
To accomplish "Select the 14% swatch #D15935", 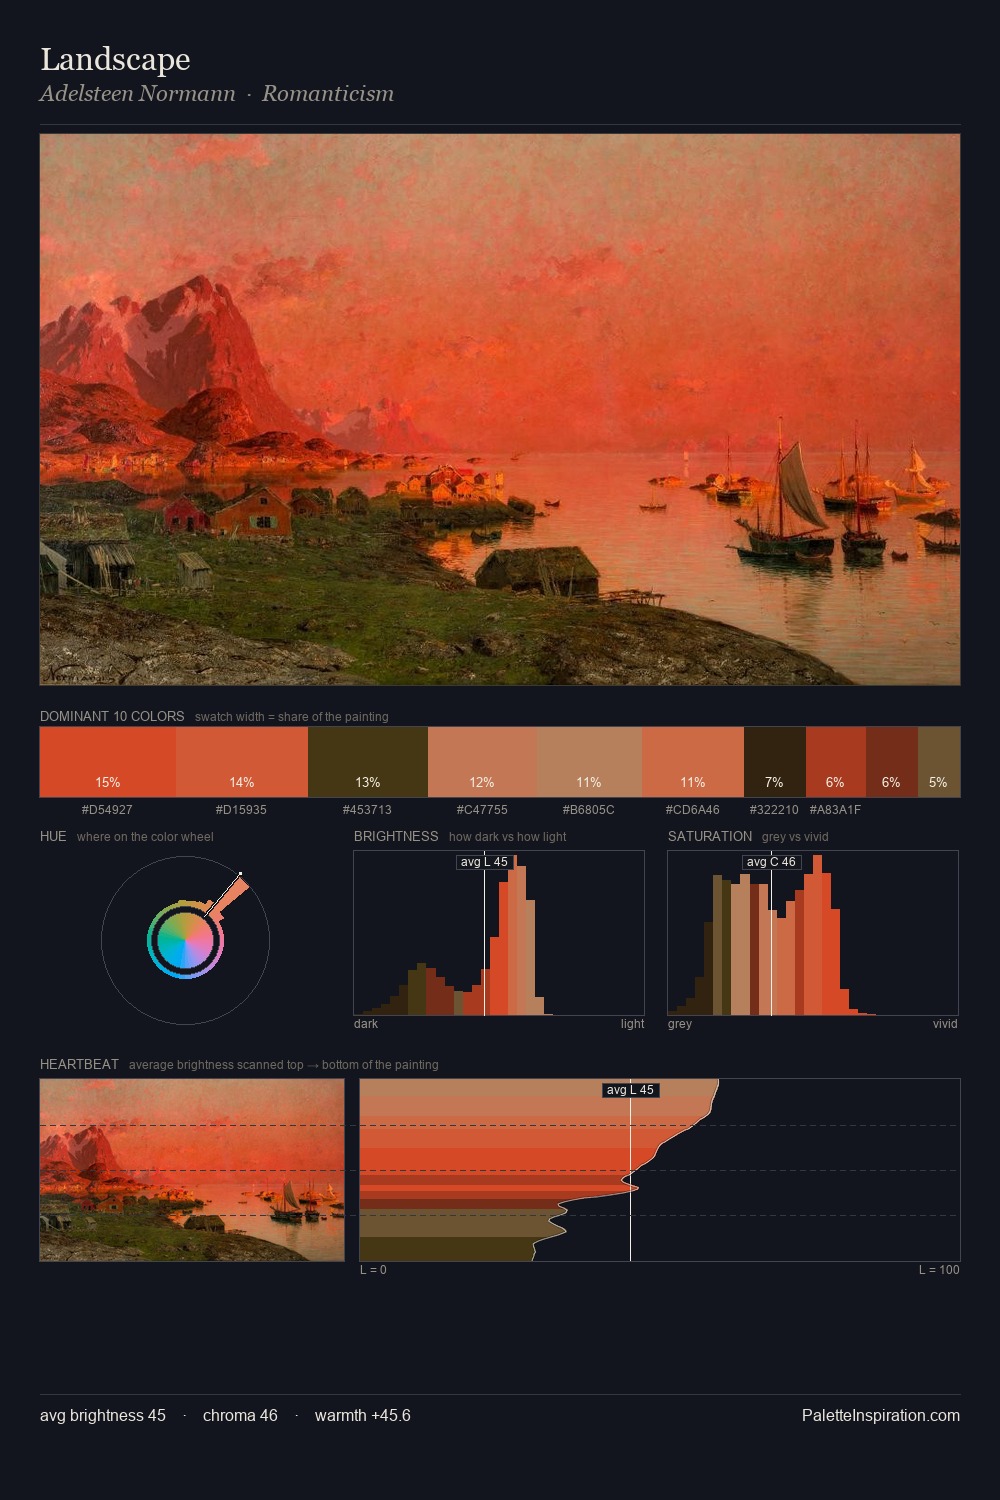I will tap(242, 762).
